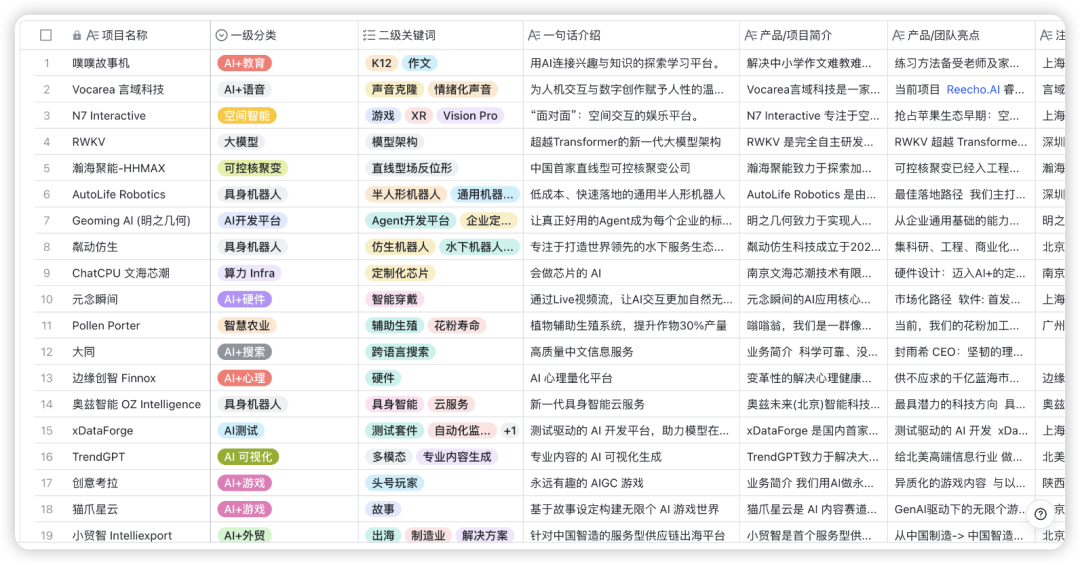Click the 大模型 tag for RWKV
The image size is (1080, 564).
tap(241, 142)
